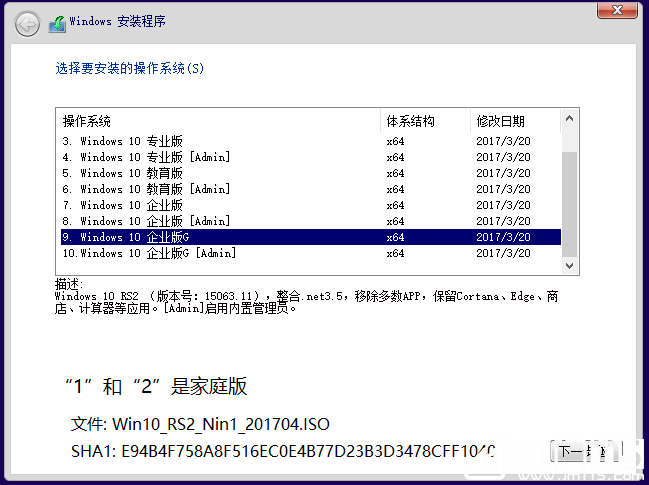The height and width of the screenshot is (485, 649).
Task: Click the 体系结构 column header
Action: (x=425, y=121)
